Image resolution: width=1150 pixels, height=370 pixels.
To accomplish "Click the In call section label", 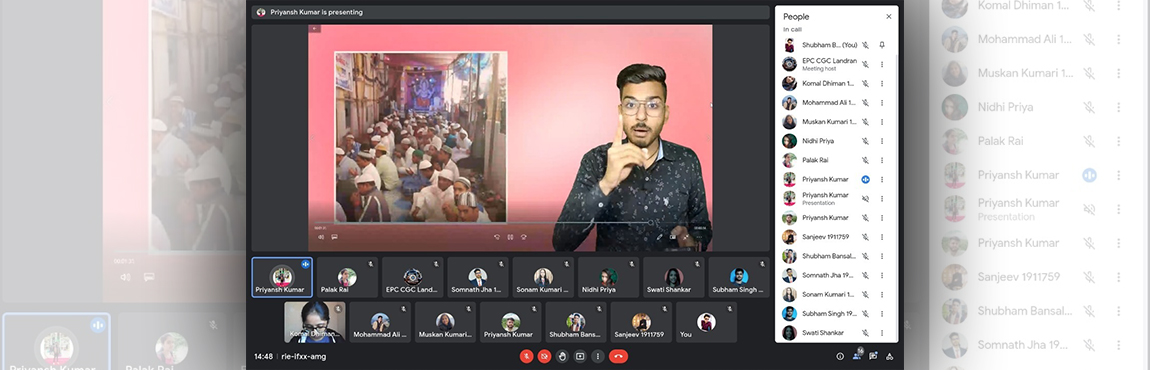I will coord(792,29).
